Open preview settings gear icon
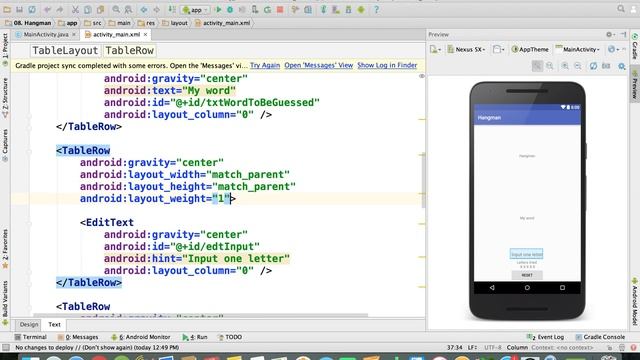This screenshot has height=360, width=640. point(622,66)
